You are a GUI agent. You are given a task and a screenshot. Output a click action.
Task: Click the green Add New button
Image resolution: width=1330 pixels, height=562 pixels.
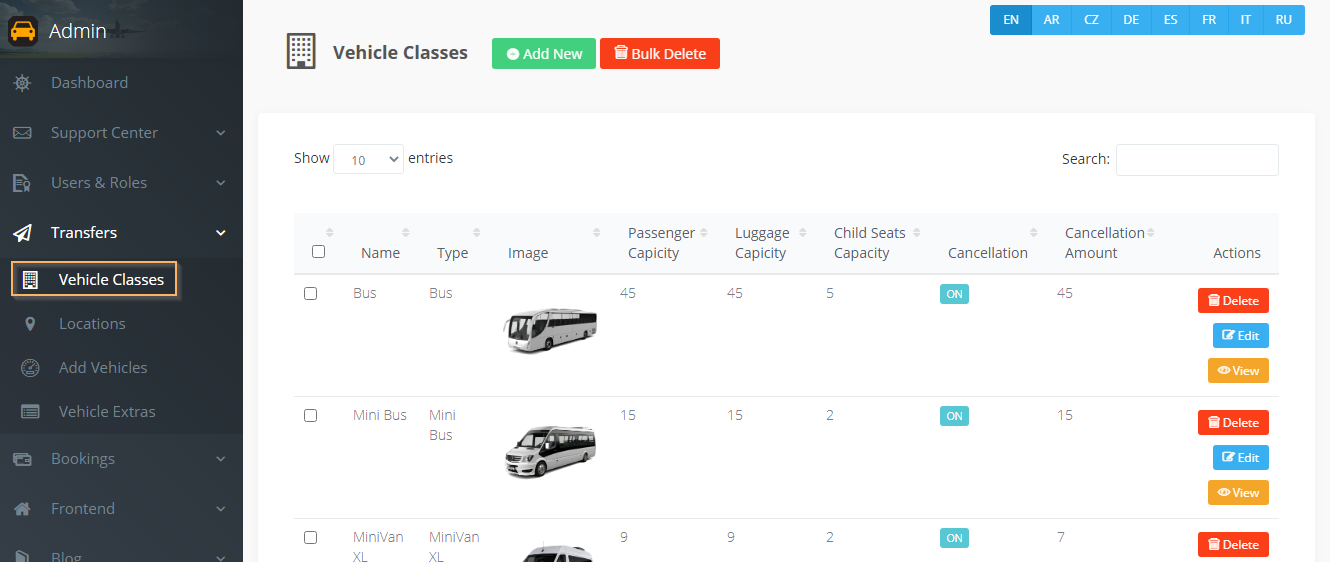tap(543, 54)
